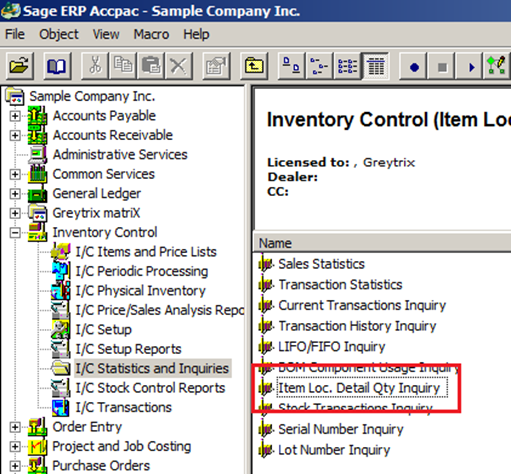Select I/C Physical Inventory folder
Screen dimensions: 511x474
point(140,291)
